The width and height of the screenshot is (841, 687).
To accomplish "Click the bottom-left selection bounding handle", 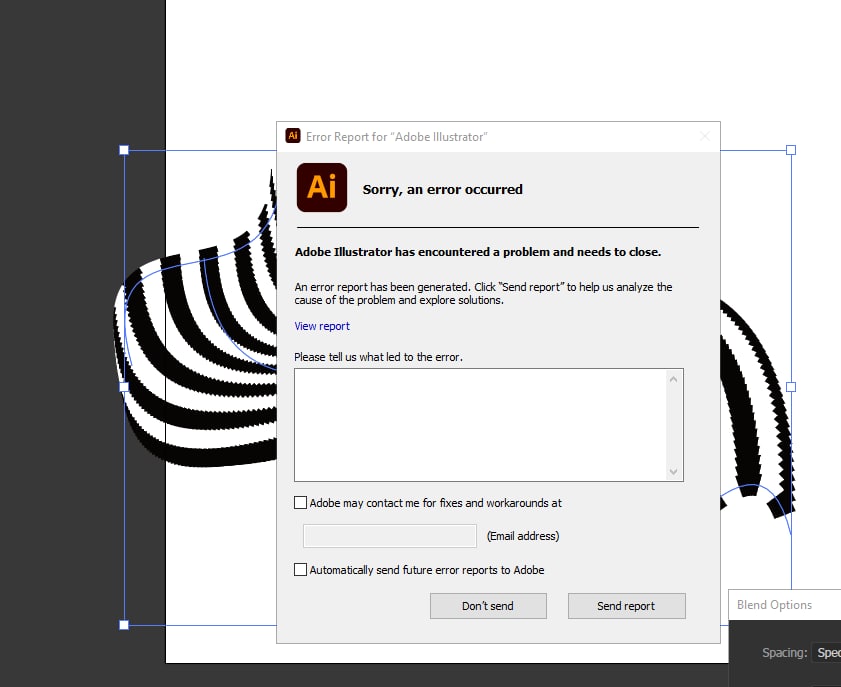I will coord(124,625).
